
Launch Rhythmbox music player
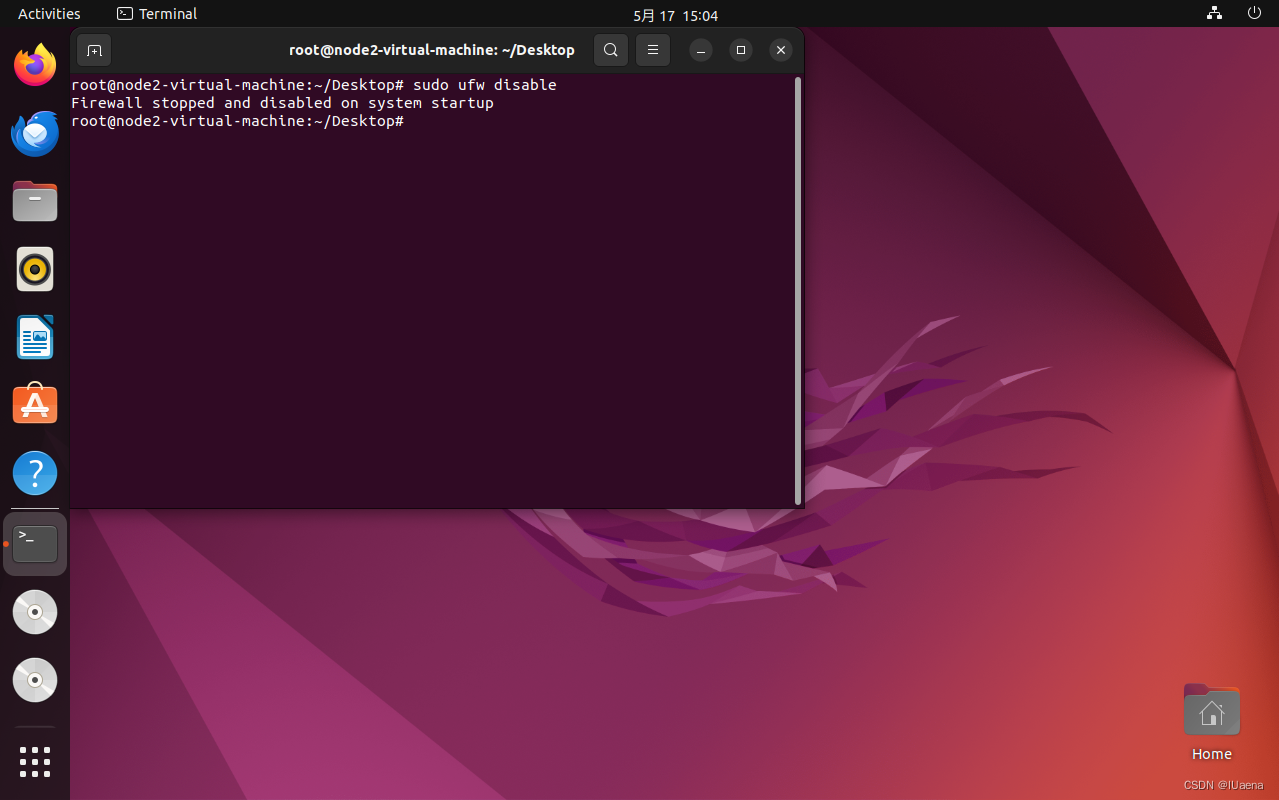coord(35,269)
